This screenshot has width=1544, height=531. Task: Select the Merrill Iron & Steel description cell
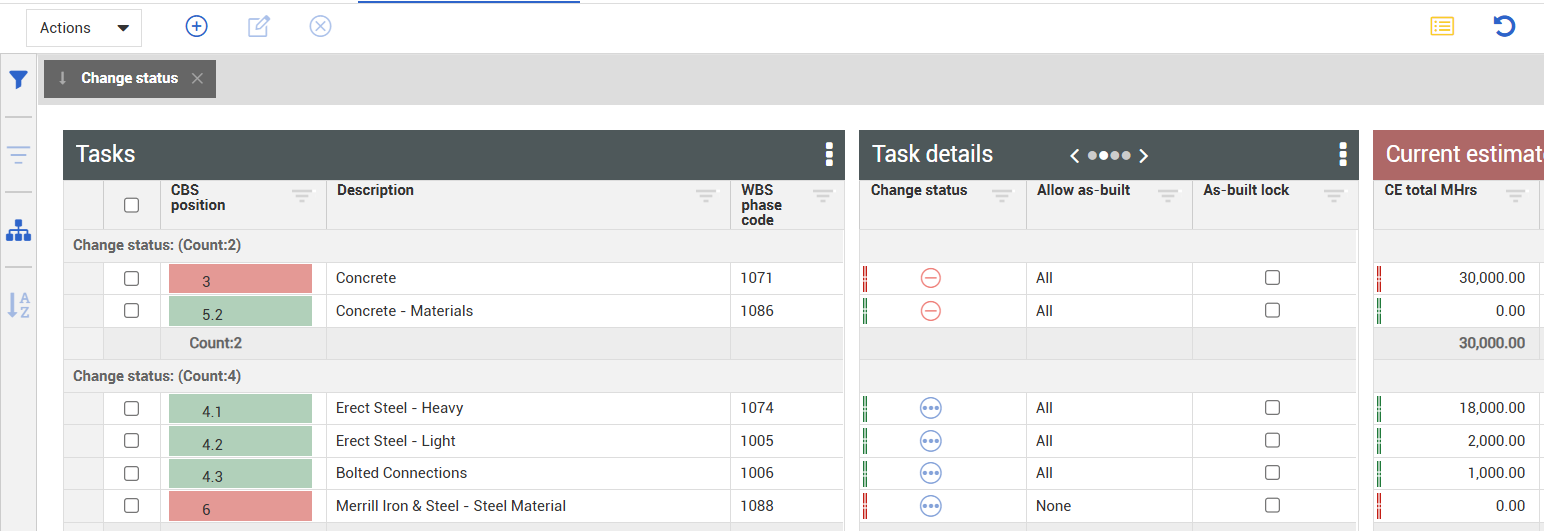pos(451,506)
